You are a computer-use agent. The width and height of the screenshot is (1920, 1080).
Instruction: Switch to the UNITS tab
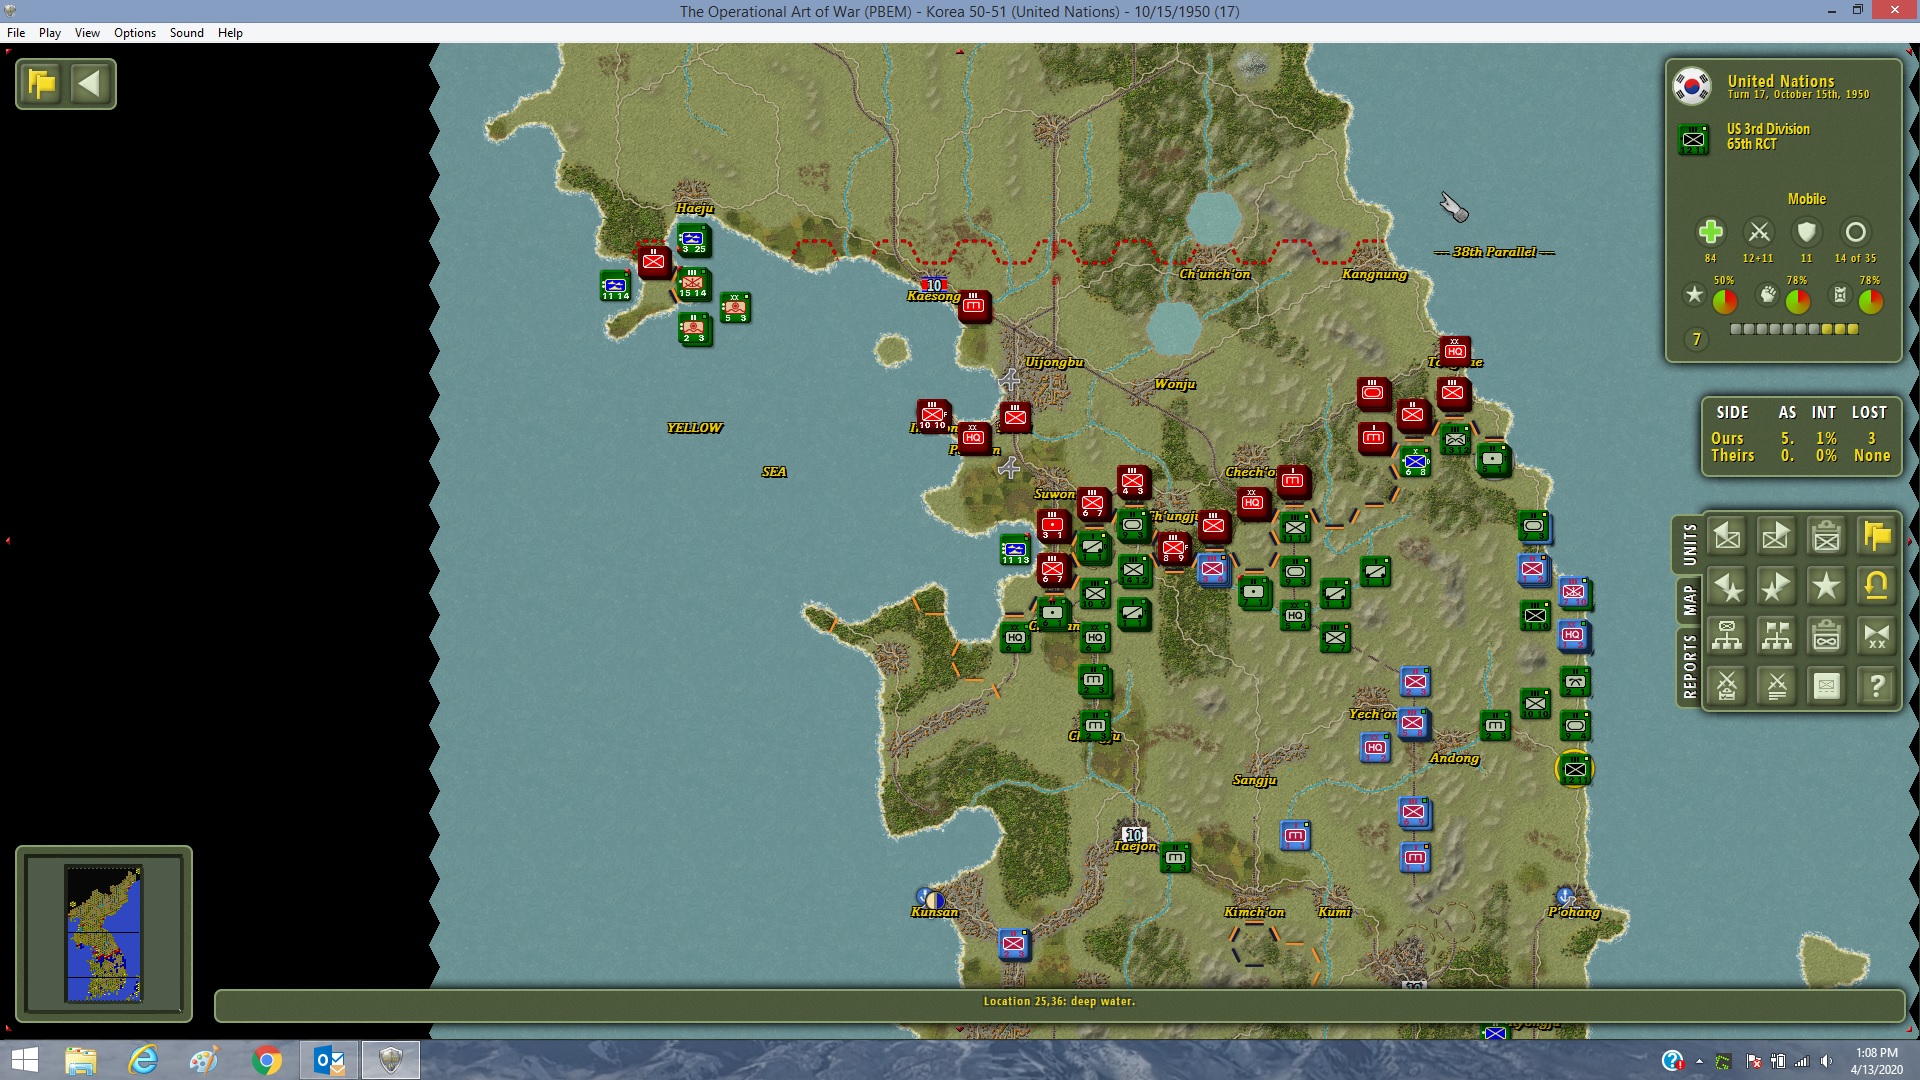pyautogui.click(x=1689, y=545)
